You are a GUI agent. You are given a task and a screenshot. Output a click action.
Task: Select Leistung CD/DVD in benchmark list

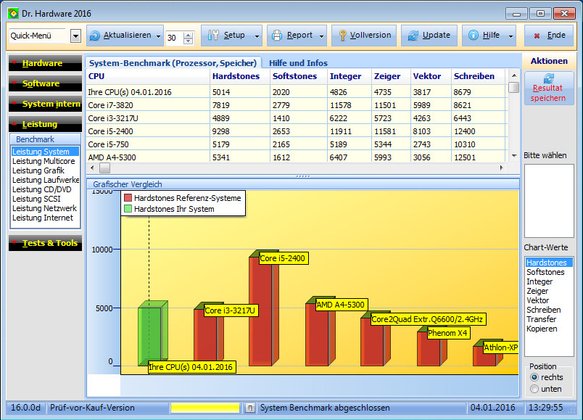(x=45, y=190)
